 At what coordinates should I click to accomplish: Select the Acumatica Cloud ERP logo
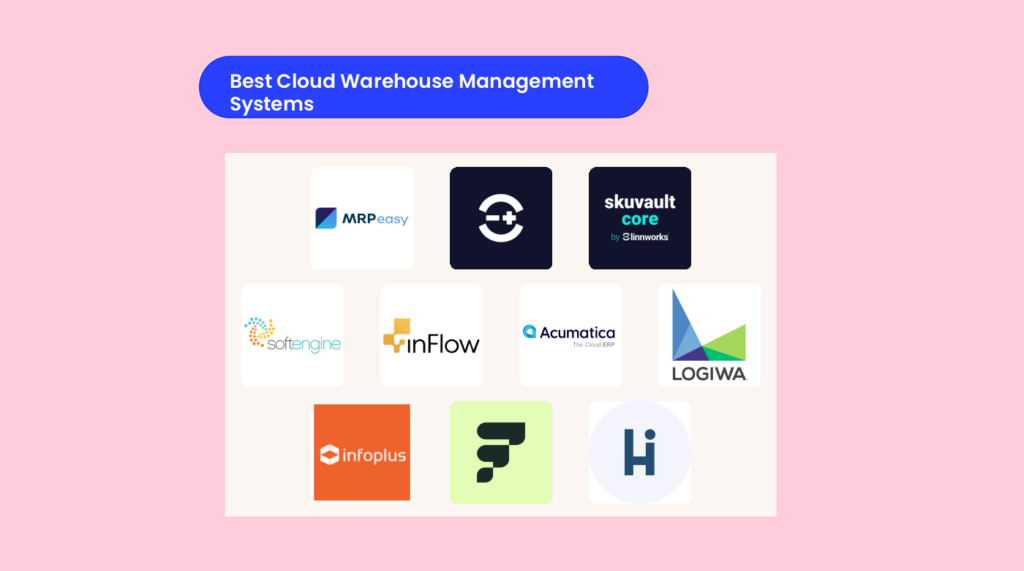pos(571,335)
